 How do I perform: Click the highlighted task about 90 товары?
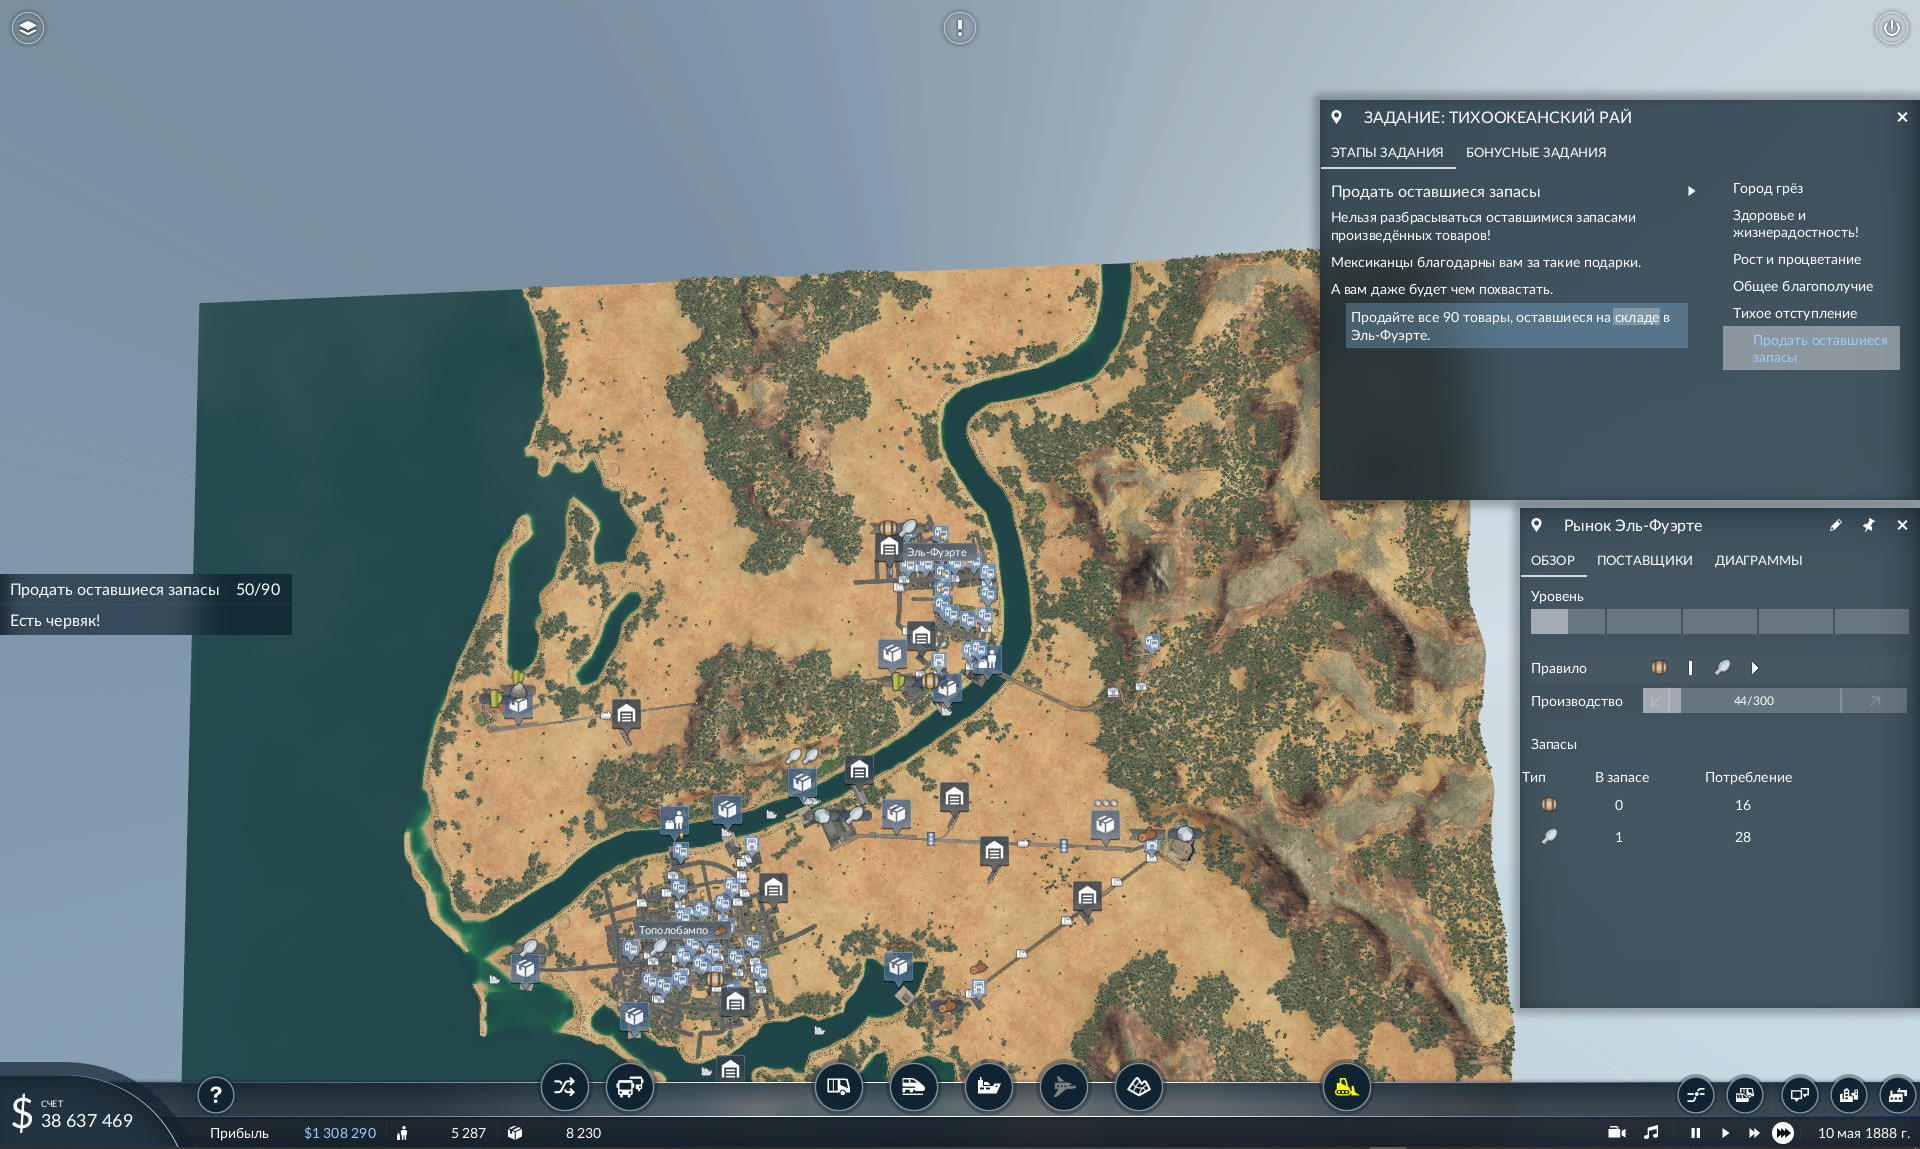coord(1516,326)
